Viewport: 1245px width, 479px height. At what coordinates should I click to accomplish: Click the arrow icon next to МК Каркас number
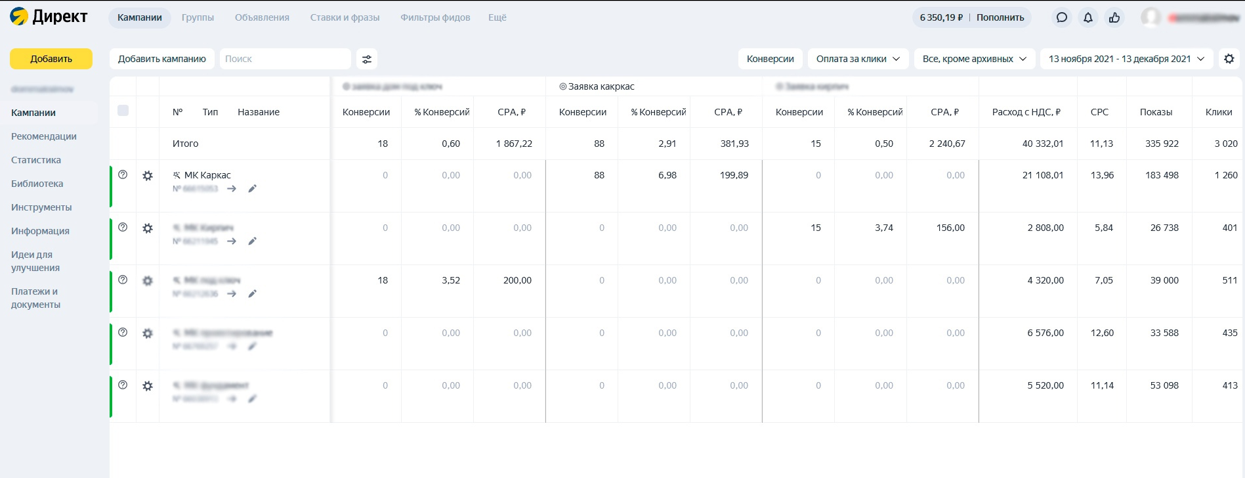click(x=232, y=189)
